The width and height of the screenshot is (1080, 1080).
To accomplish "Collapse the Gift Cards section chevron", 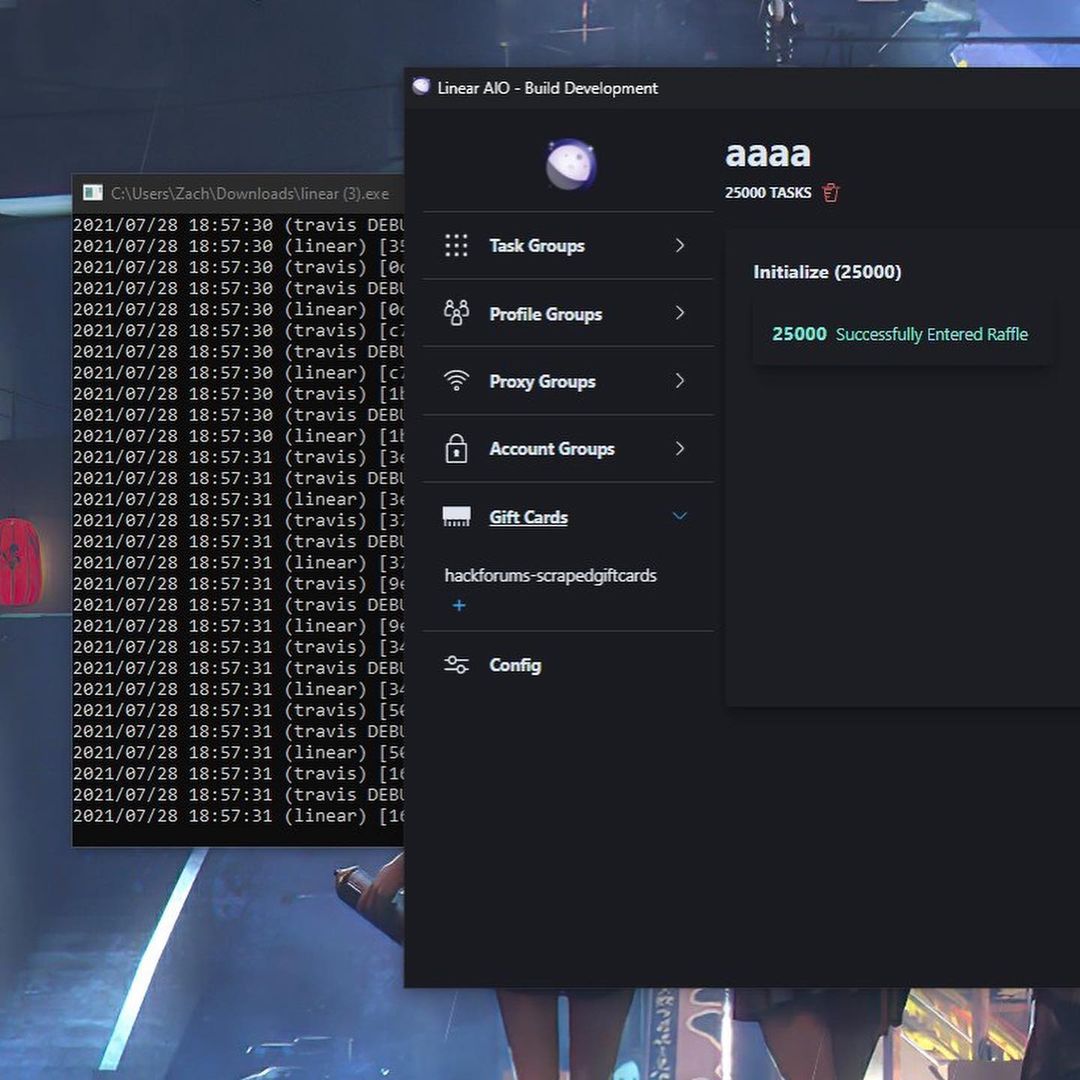I will 680,516.
